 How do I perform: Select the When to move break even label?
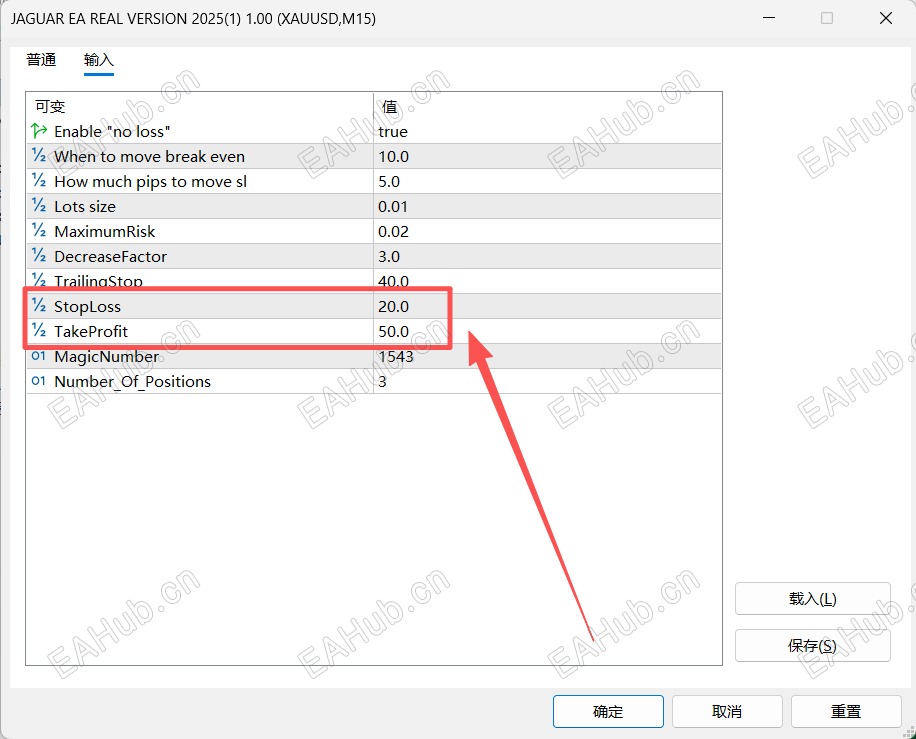(x=150, y=157)
